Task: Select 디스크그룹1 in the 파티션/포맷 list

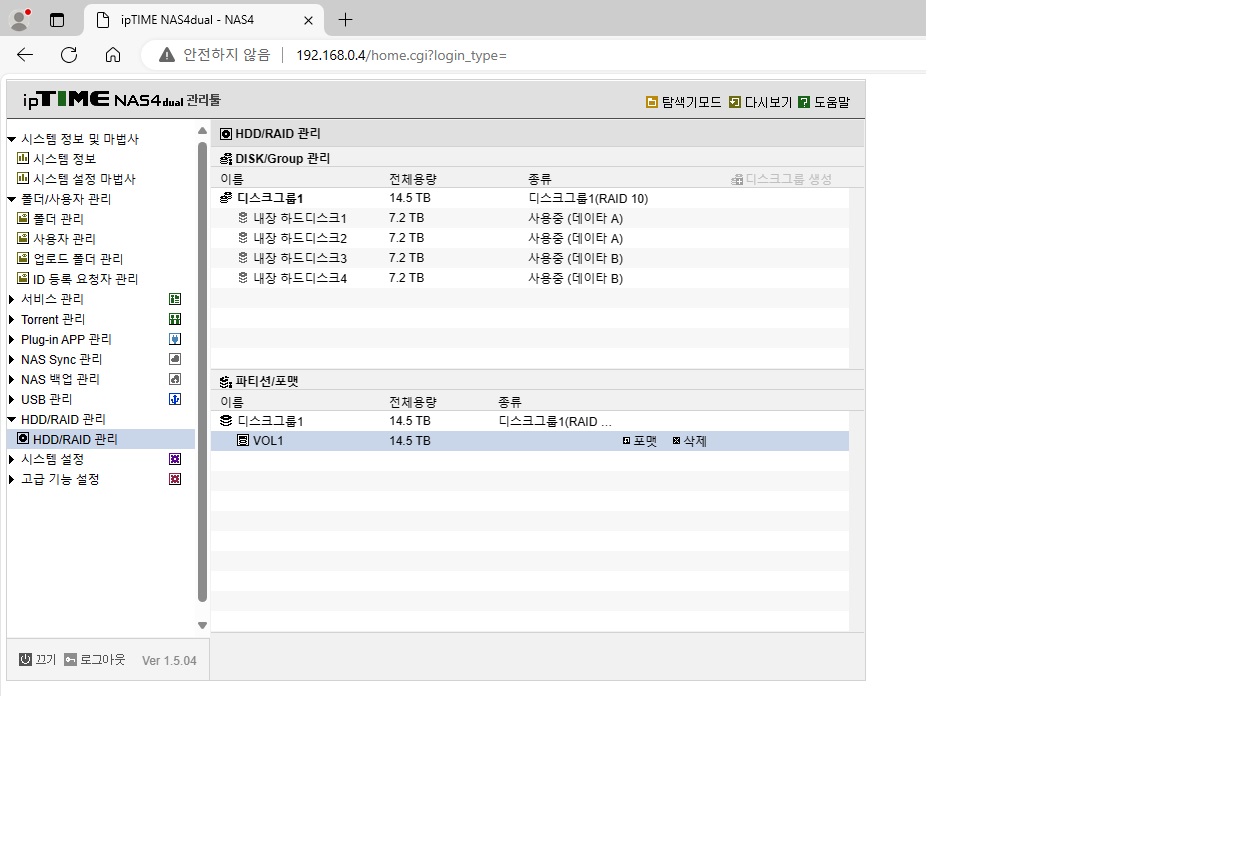Action: point(270,421)
